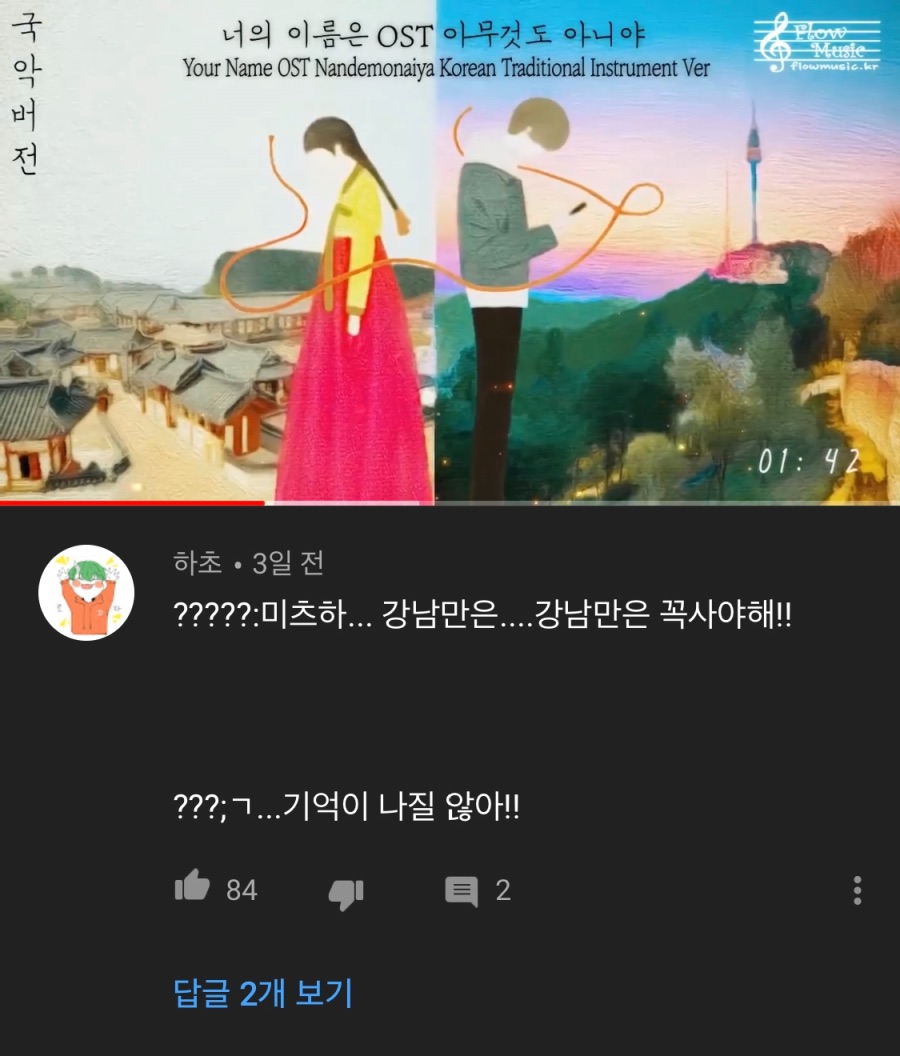
Task: Click the 01:42 timer overlay on the video
Action: [x=808, y=462]
